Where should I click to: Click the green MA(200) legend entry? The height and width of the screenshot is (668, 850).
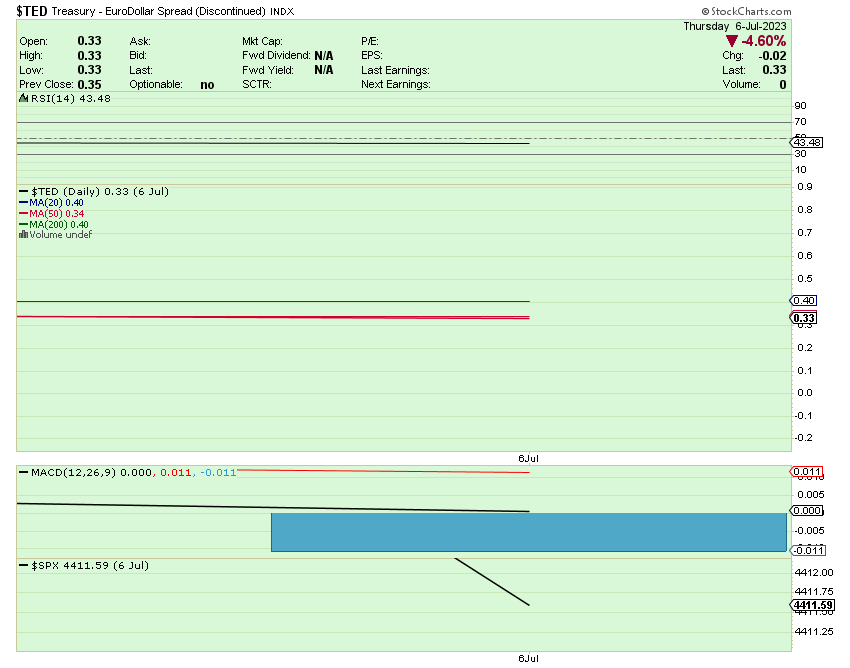pyautogui.click(x=52, y=225)
